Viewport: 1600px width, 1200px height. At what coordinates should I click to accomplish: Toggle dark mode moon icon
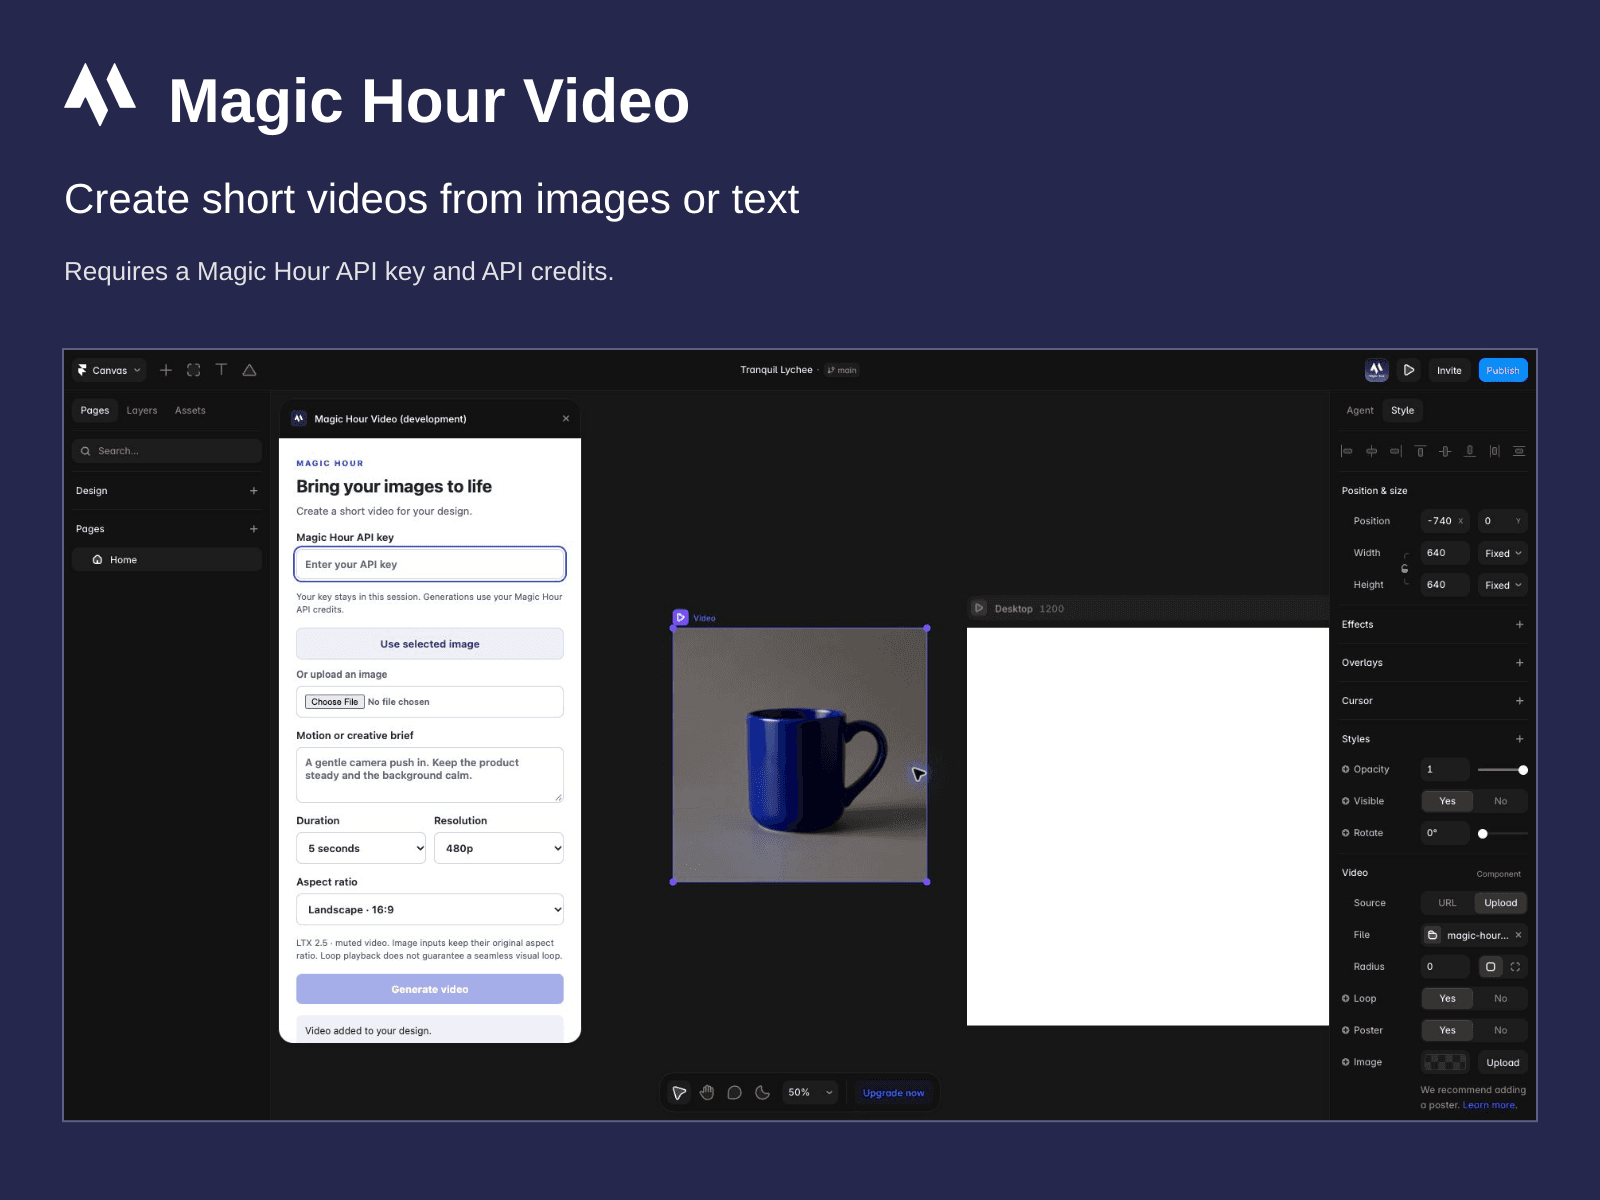tap(762, 1093)
